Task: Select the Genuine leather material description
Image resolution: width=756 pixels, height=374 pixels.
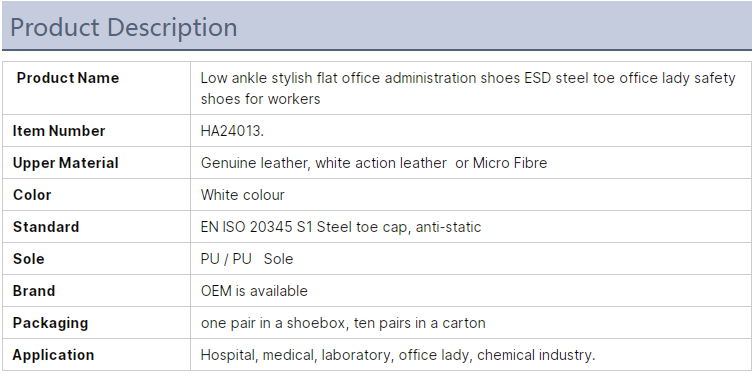Action: coord(374,163)
